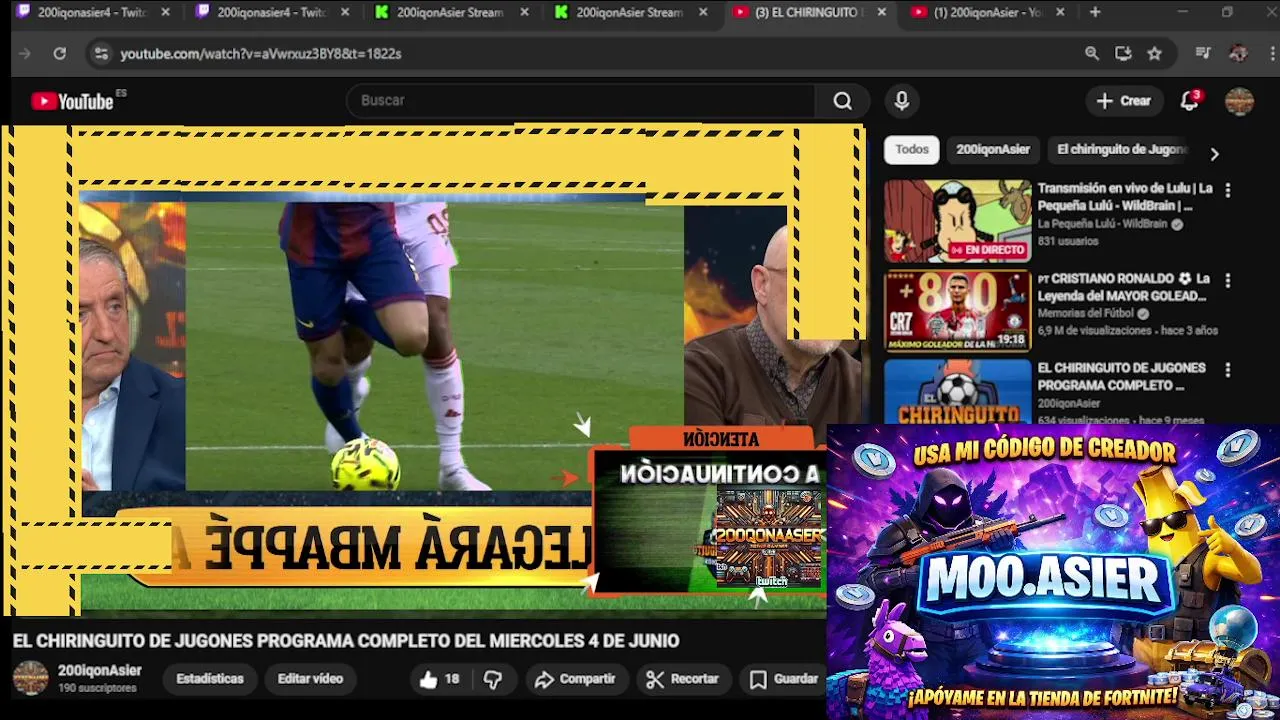Open Transmisión en vivo de Lulu title
The width and height of the screenshot is (1280, 720).
click(1125, 197)
